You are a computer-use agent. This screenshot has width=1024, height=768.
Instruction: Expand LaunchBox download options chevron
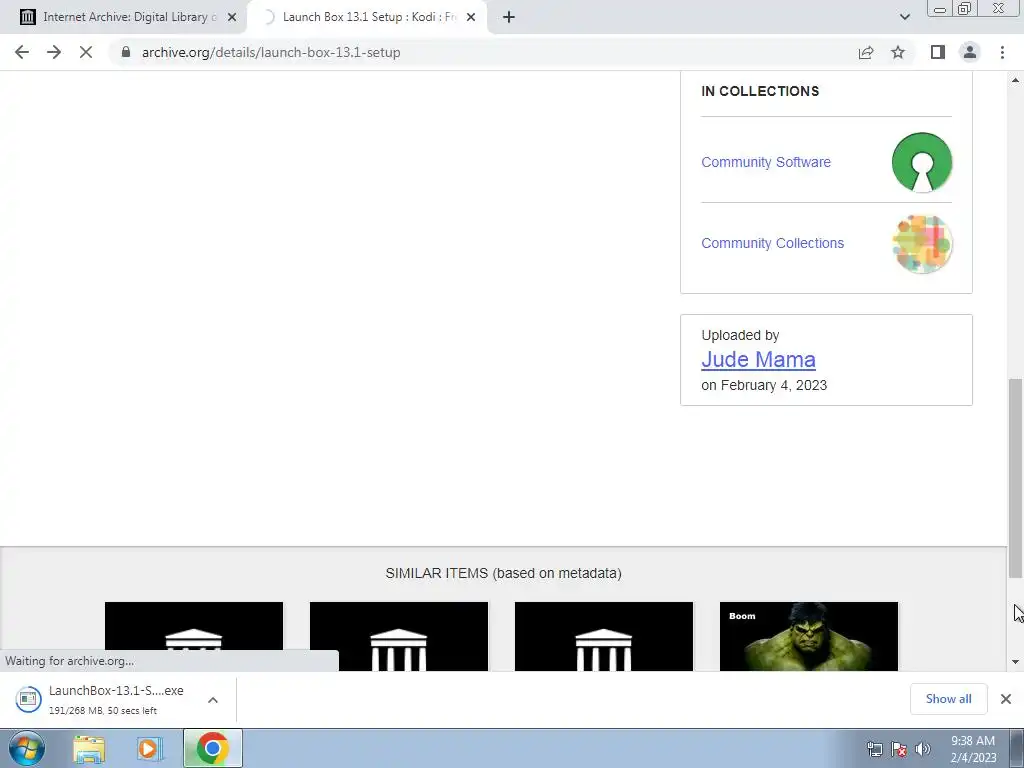pos(213,699)
